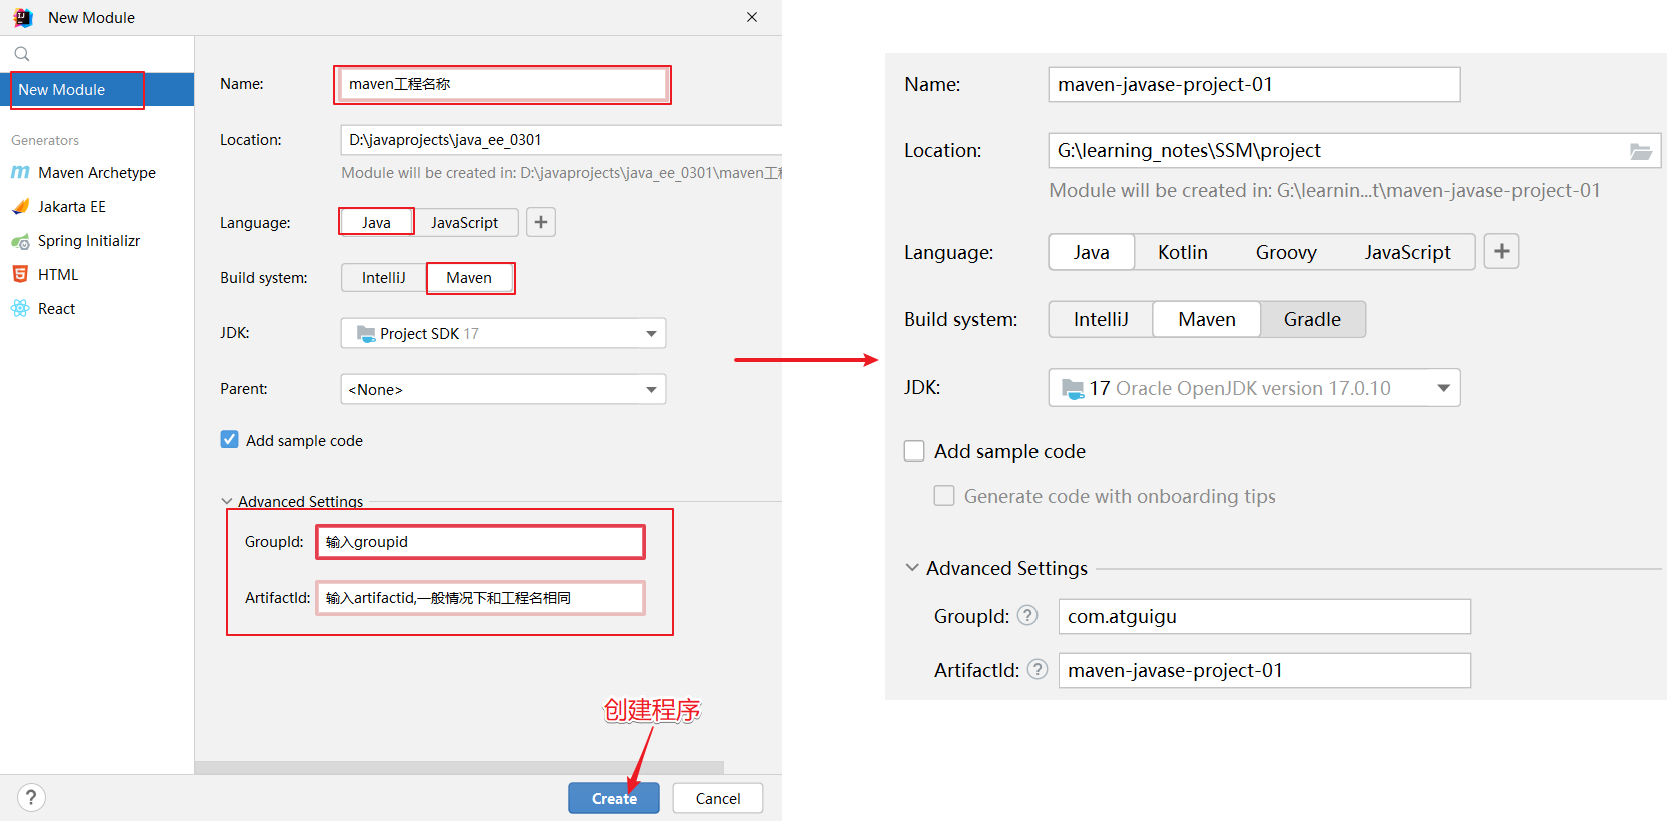Collapse Advanced Settings in left dialog

227,501
